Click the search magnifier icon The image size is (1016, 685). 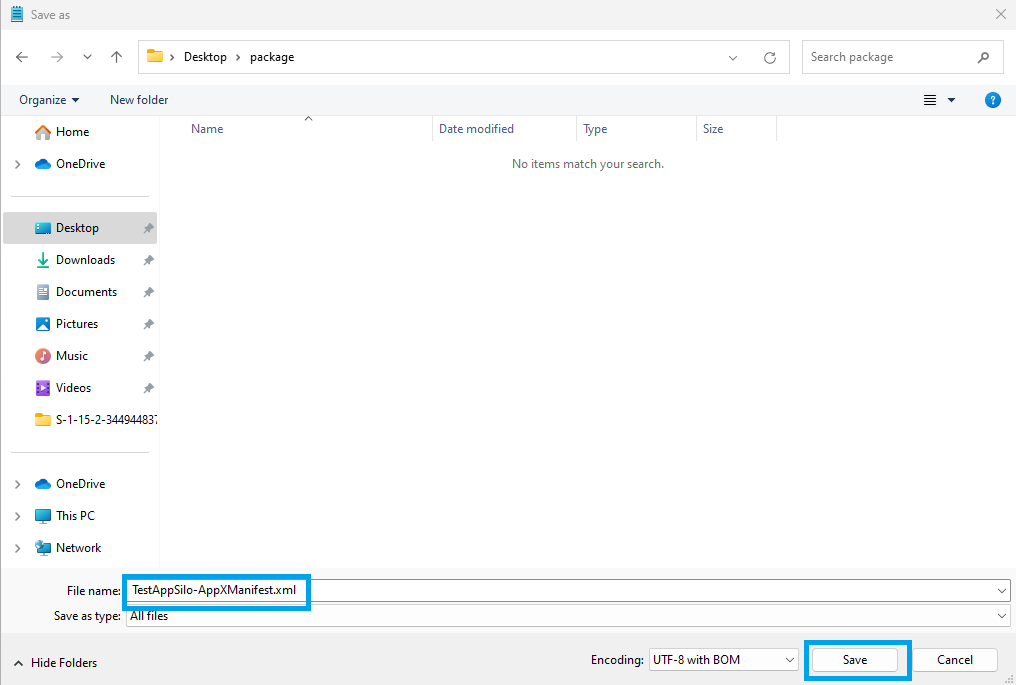pos(983,57)
